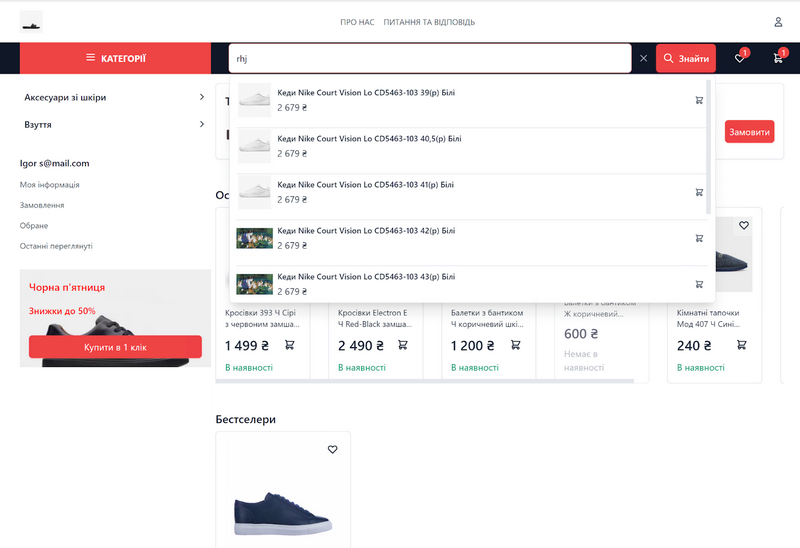Click the Замовити button

pyautogui.click(x=749, y=132)
